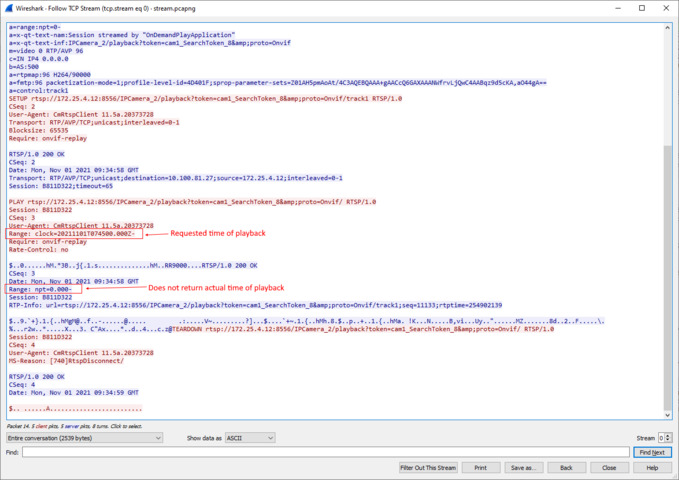Viewport: 679px width, 480px height.
Task: Click the Stream number stepper
Action: pyautogui.click(x=664, y=437)
